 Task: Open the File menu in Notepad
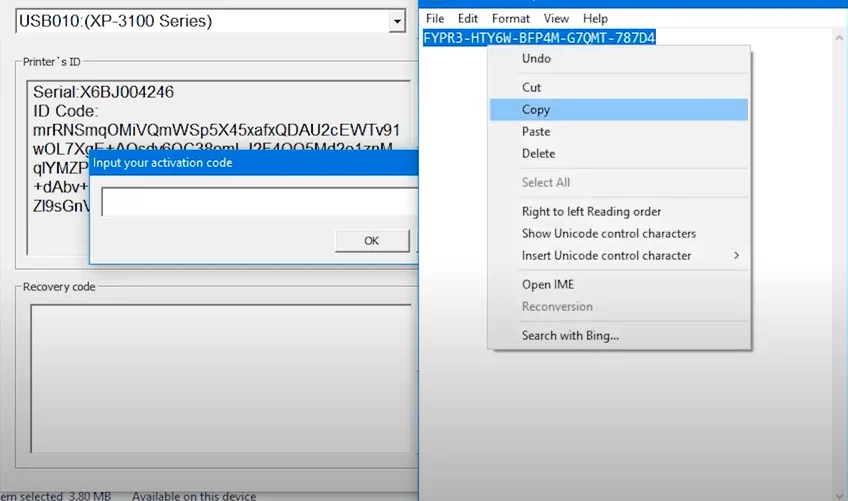[x=435, y=19]
